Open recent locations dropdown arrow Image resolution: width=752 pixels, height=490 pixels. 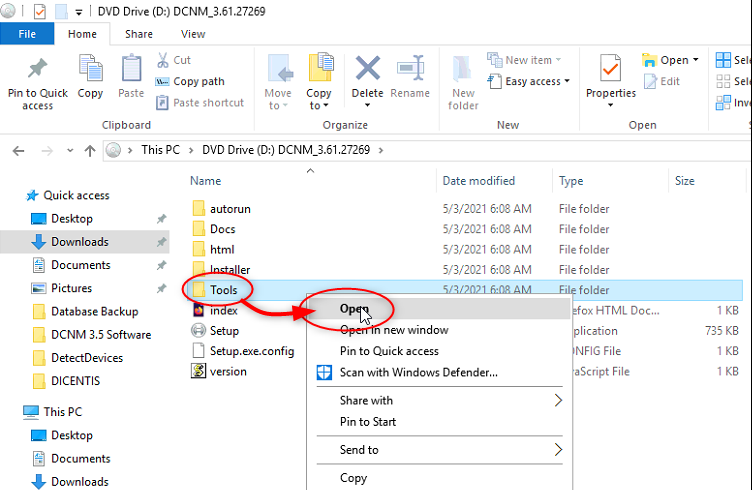(70, 151)
